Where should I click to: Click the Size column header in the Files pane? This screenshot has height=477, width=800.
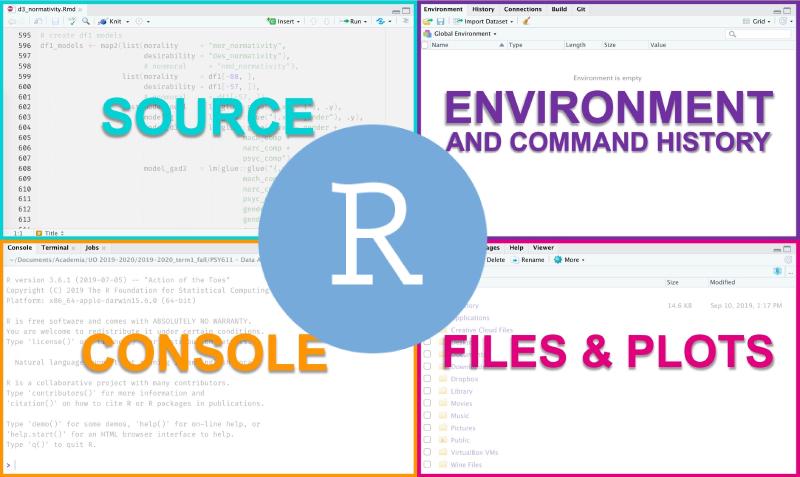coord(673,282)
